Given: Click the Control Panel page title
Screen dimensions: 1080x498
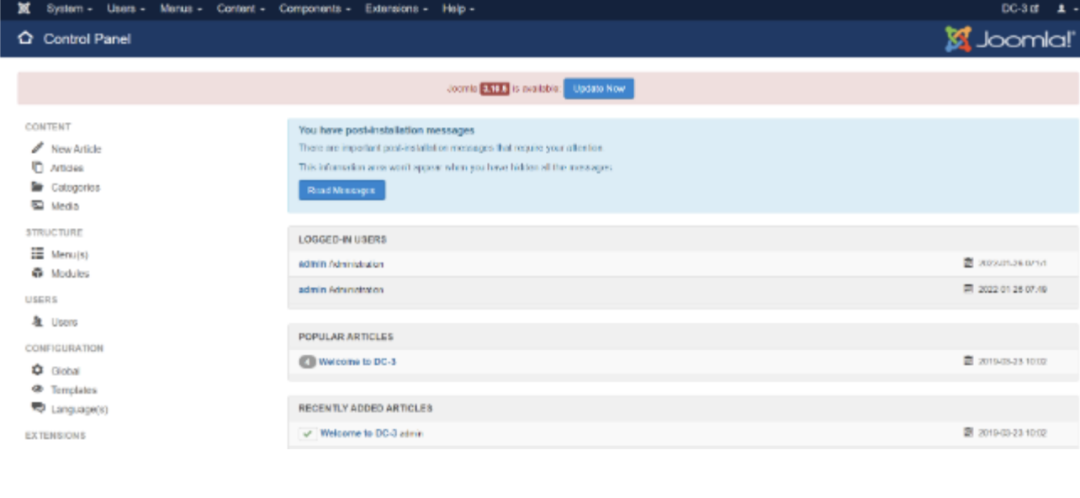Looking at the screenshot, I should coord(87,39).
